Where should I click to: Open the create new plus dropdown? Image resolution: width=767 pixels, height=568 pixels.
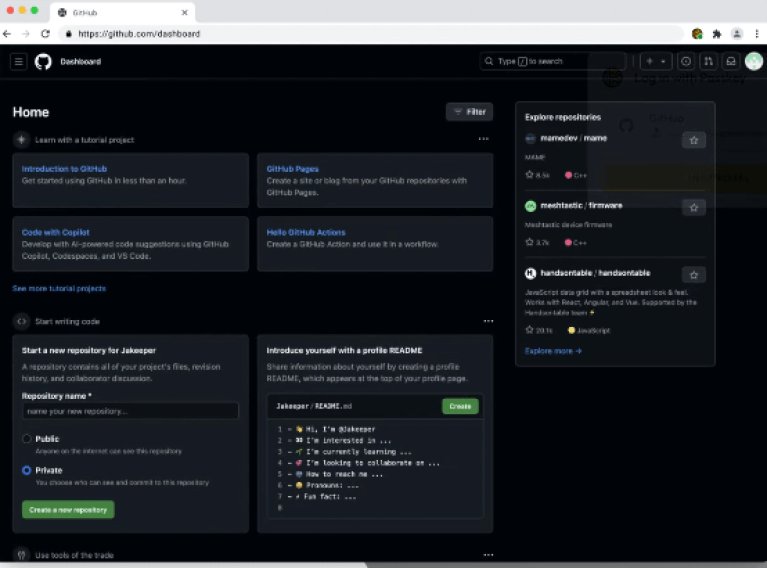(656, 62)
